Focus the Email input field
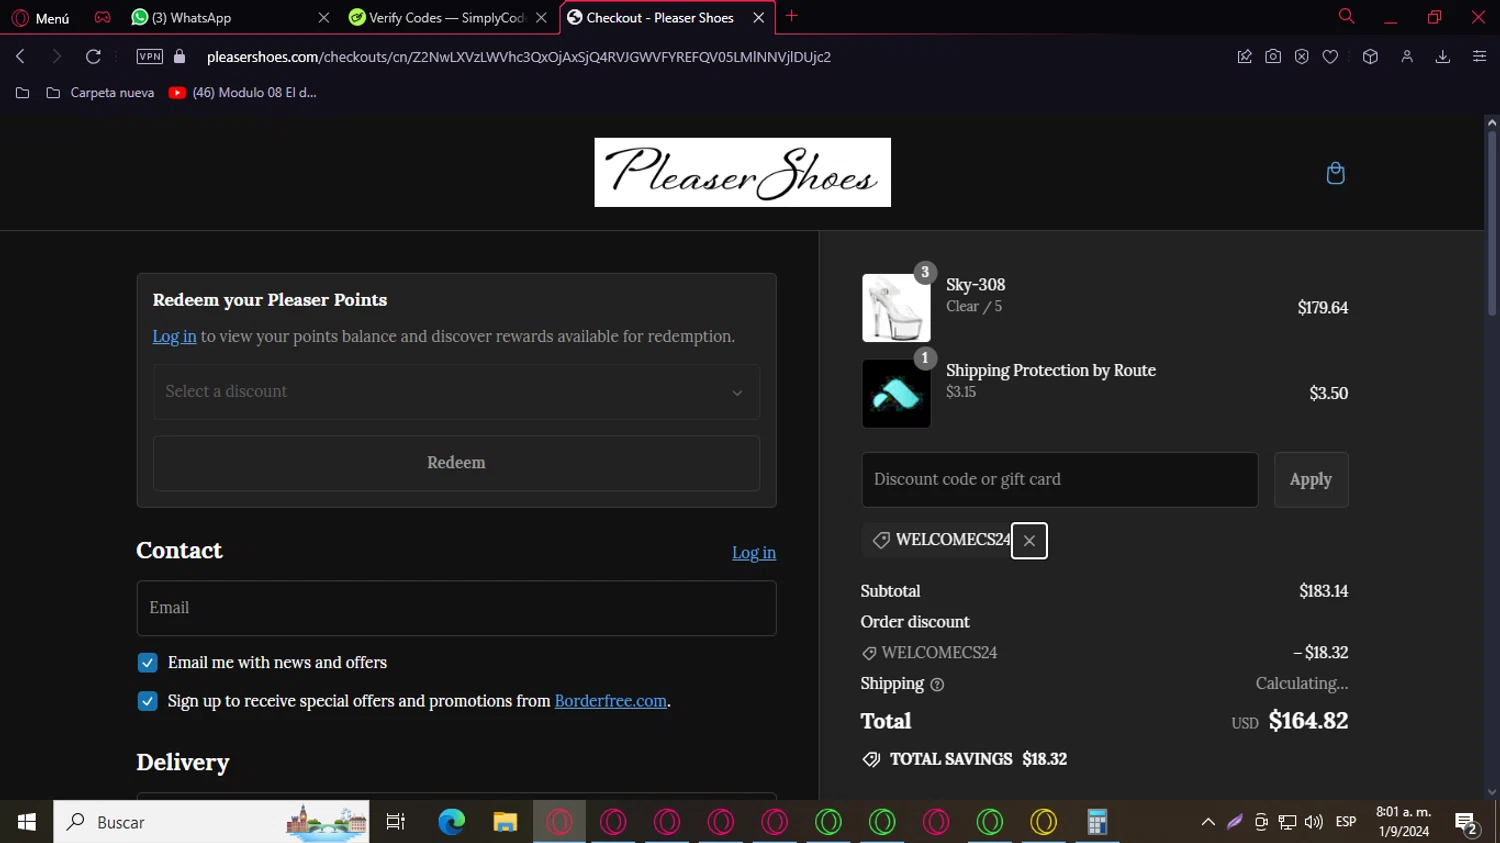This screenshot has height=843, width=1500. tap(456, 608)
